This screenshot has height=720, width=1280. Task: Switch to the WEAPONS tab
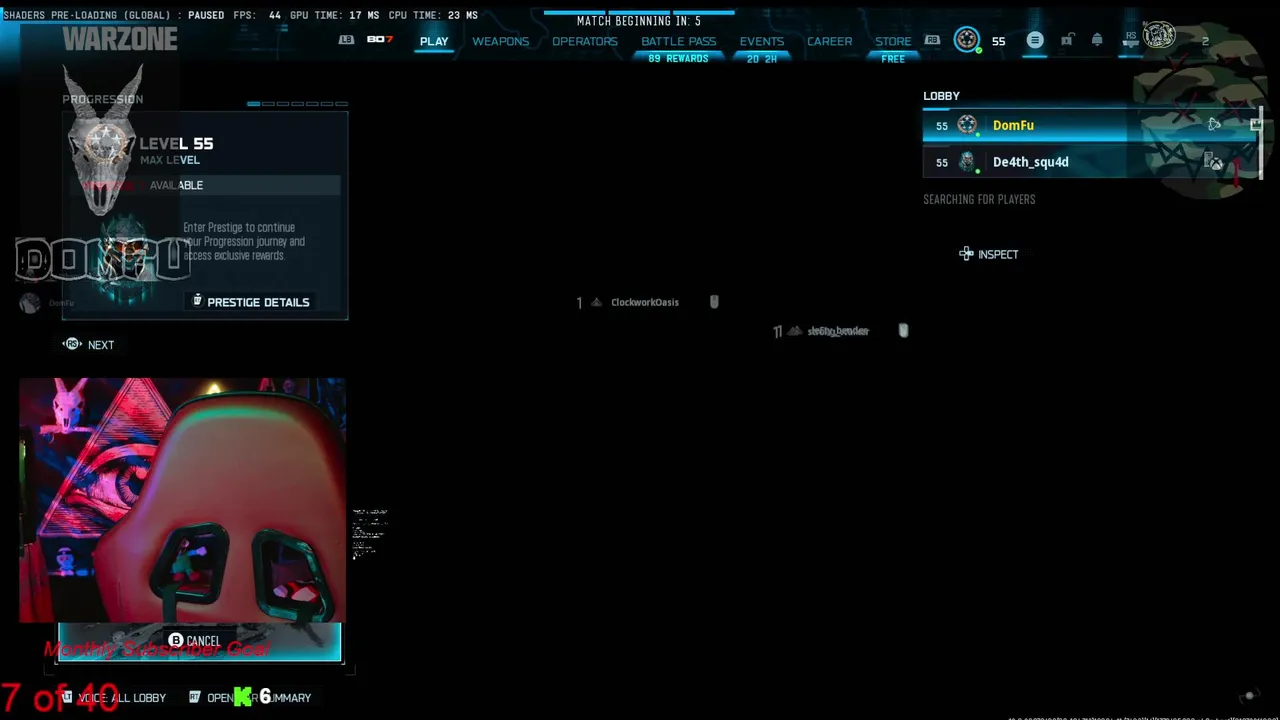[x=501, y=41]
